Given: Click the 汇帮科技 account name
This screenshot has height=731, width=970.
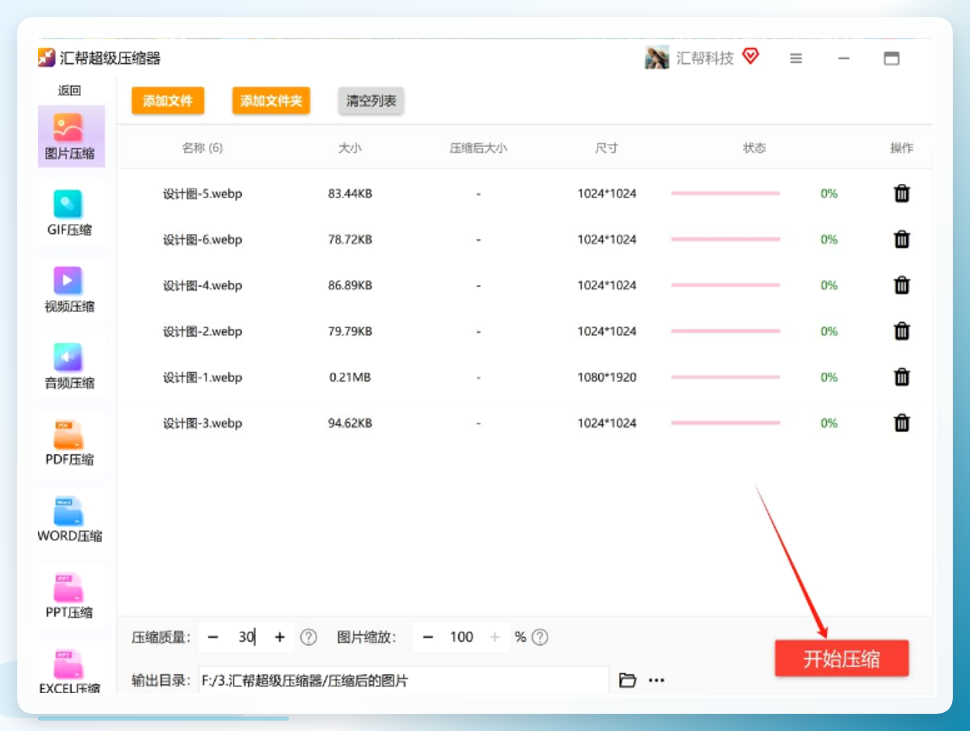Looking at the screenshot, I should point(705,58).
